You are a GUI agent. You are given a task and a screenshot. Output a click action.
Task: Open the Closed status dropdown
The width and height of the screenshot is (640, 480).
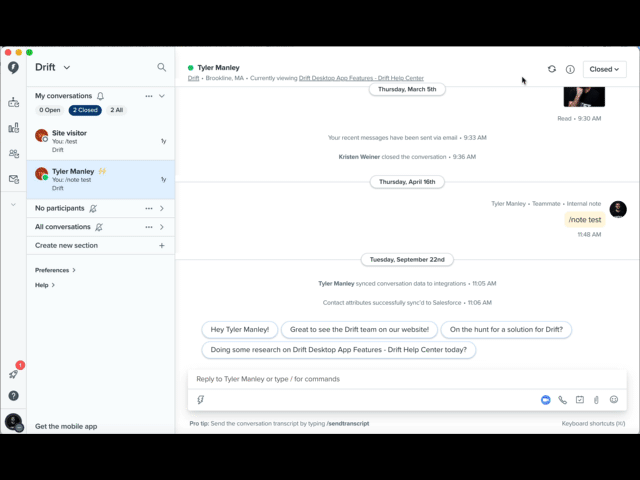(x=604, y=69)
